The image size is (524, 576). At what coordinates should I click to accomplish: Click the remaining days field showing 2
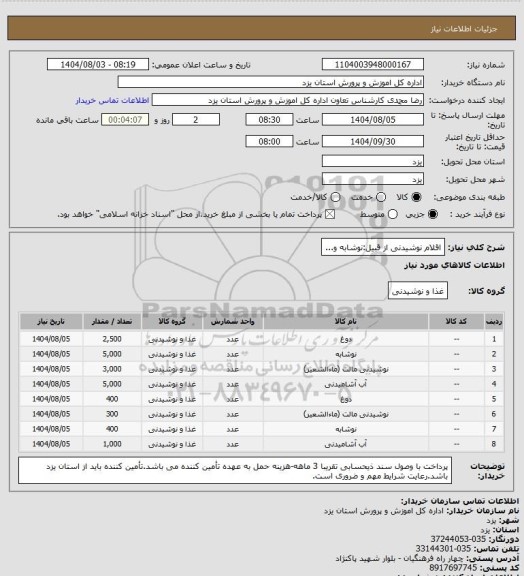(196, 120)
